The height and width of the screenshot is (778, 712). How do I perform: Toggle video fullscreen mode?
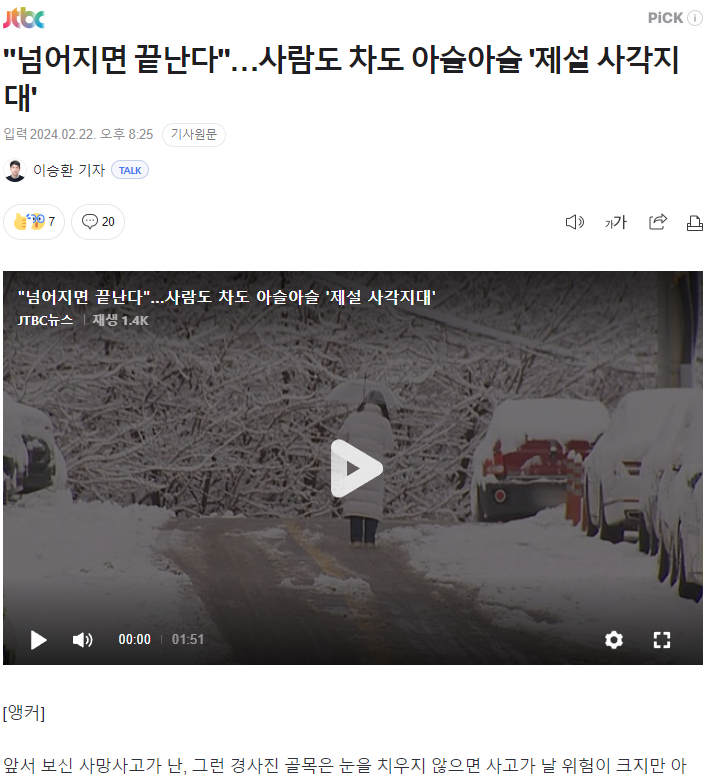[662, 640]
